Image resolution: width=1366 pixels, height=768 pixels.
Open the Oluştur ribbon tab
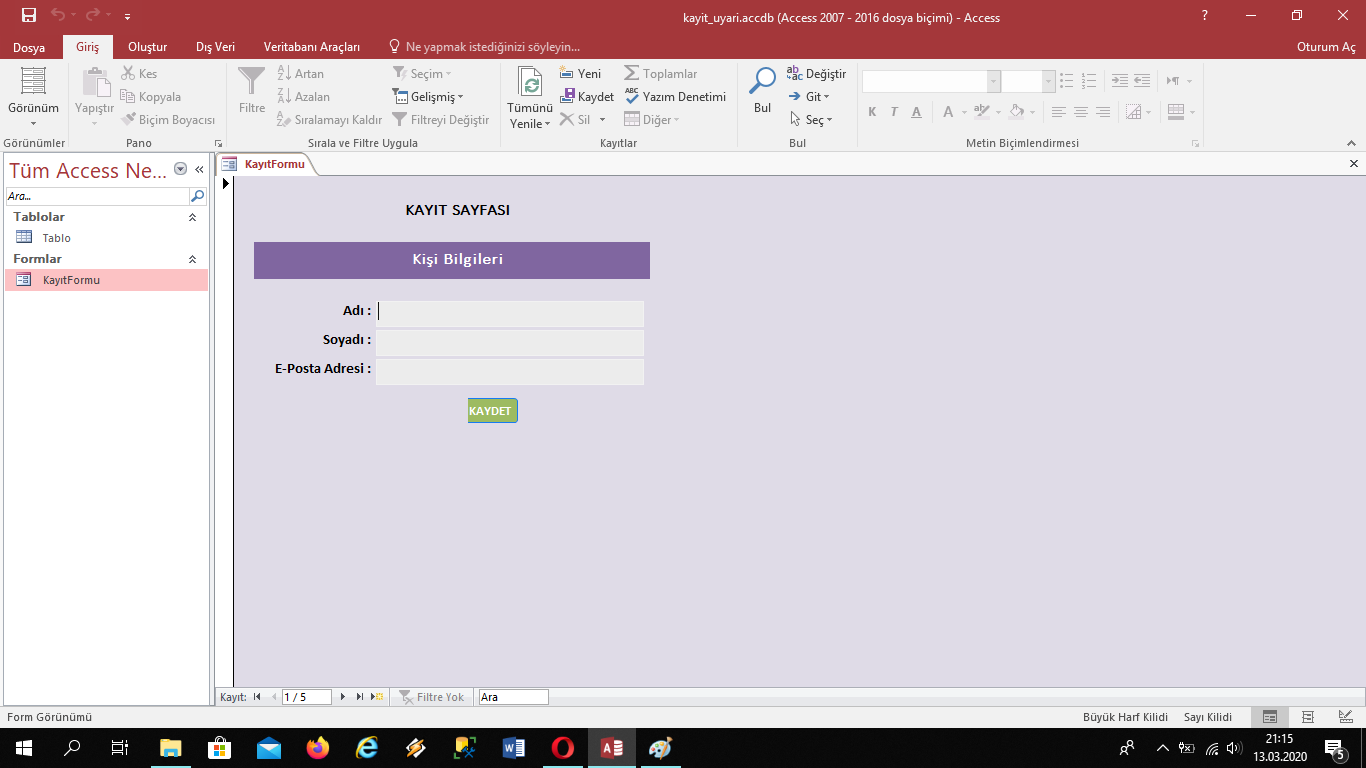pos(147,47)
